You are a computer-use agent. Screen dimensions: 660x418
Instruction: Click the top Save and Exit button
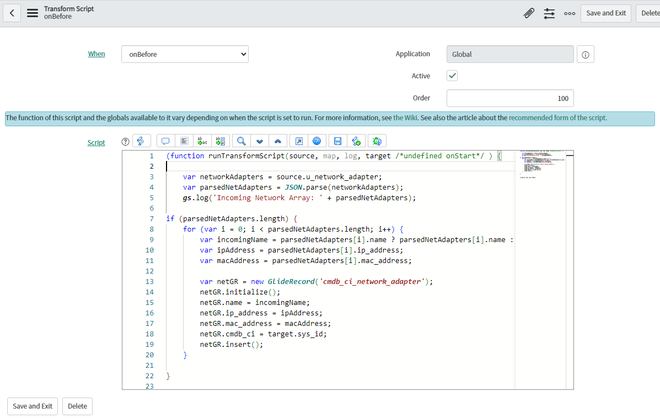click(606, 13)
